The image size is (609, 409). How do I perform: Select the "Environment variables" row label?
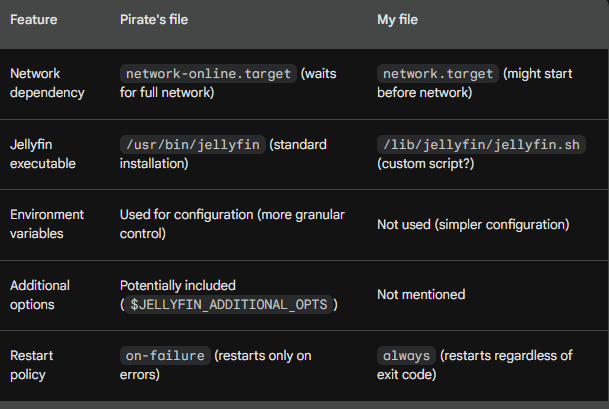47,224
